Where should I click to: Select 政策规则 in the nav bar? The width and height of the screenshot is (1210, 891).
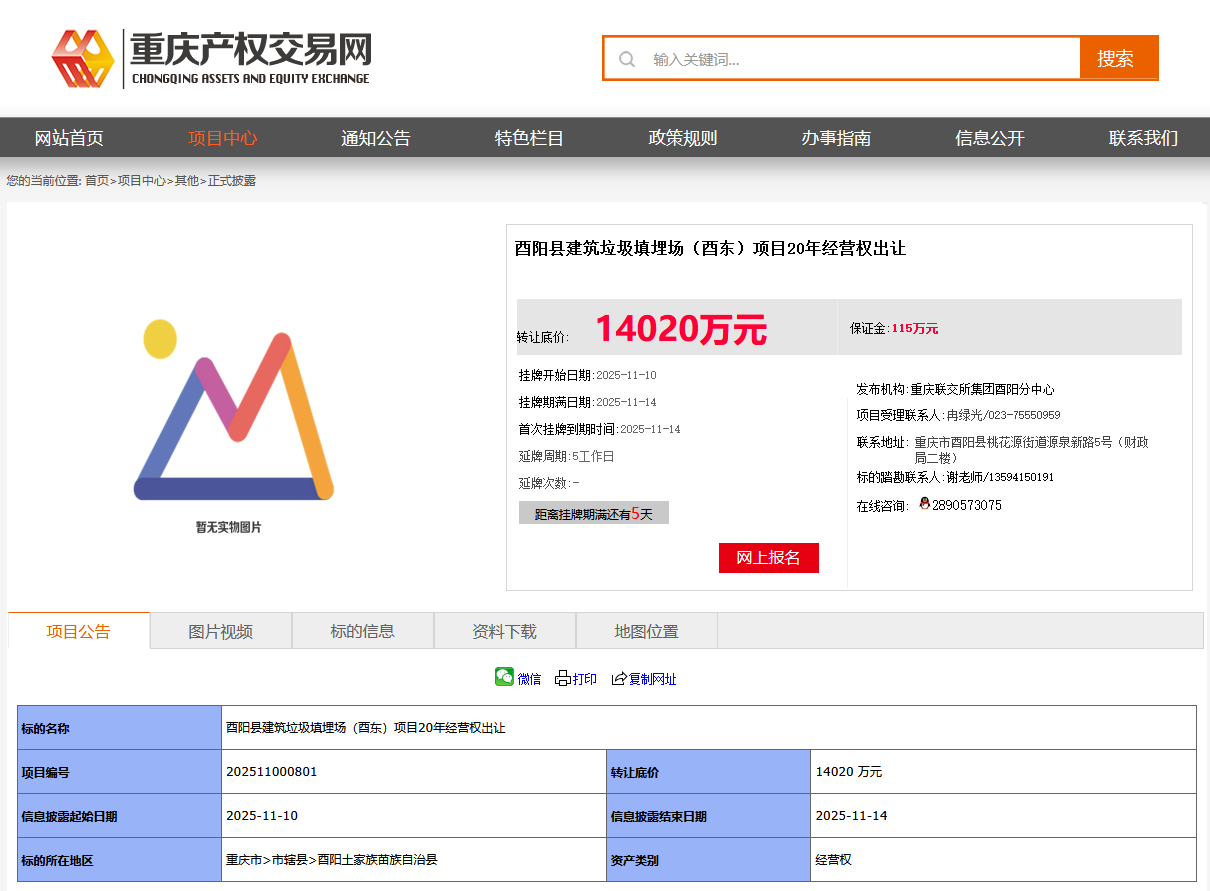click(x=683, y=138)
